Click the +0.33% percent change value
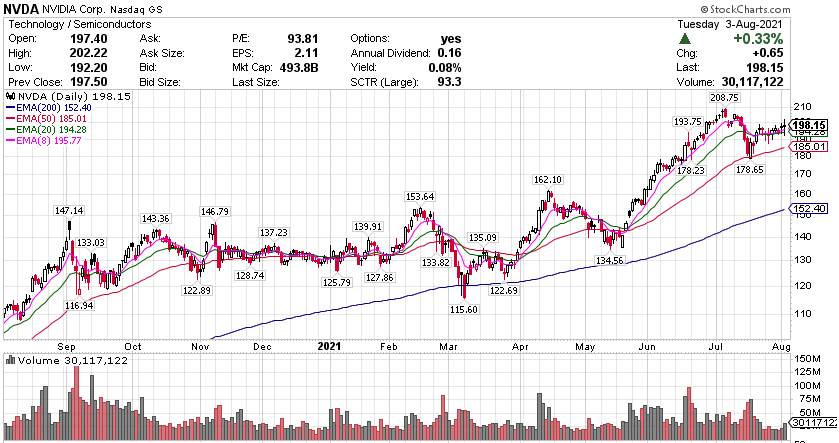 (x=759, y=39)
